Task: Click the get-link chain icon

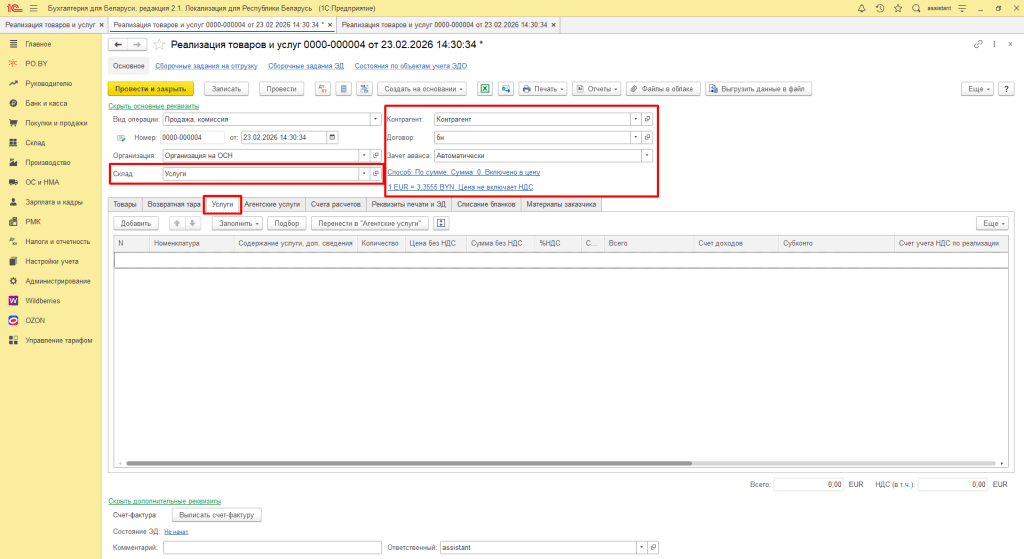Action: [978, 45]
